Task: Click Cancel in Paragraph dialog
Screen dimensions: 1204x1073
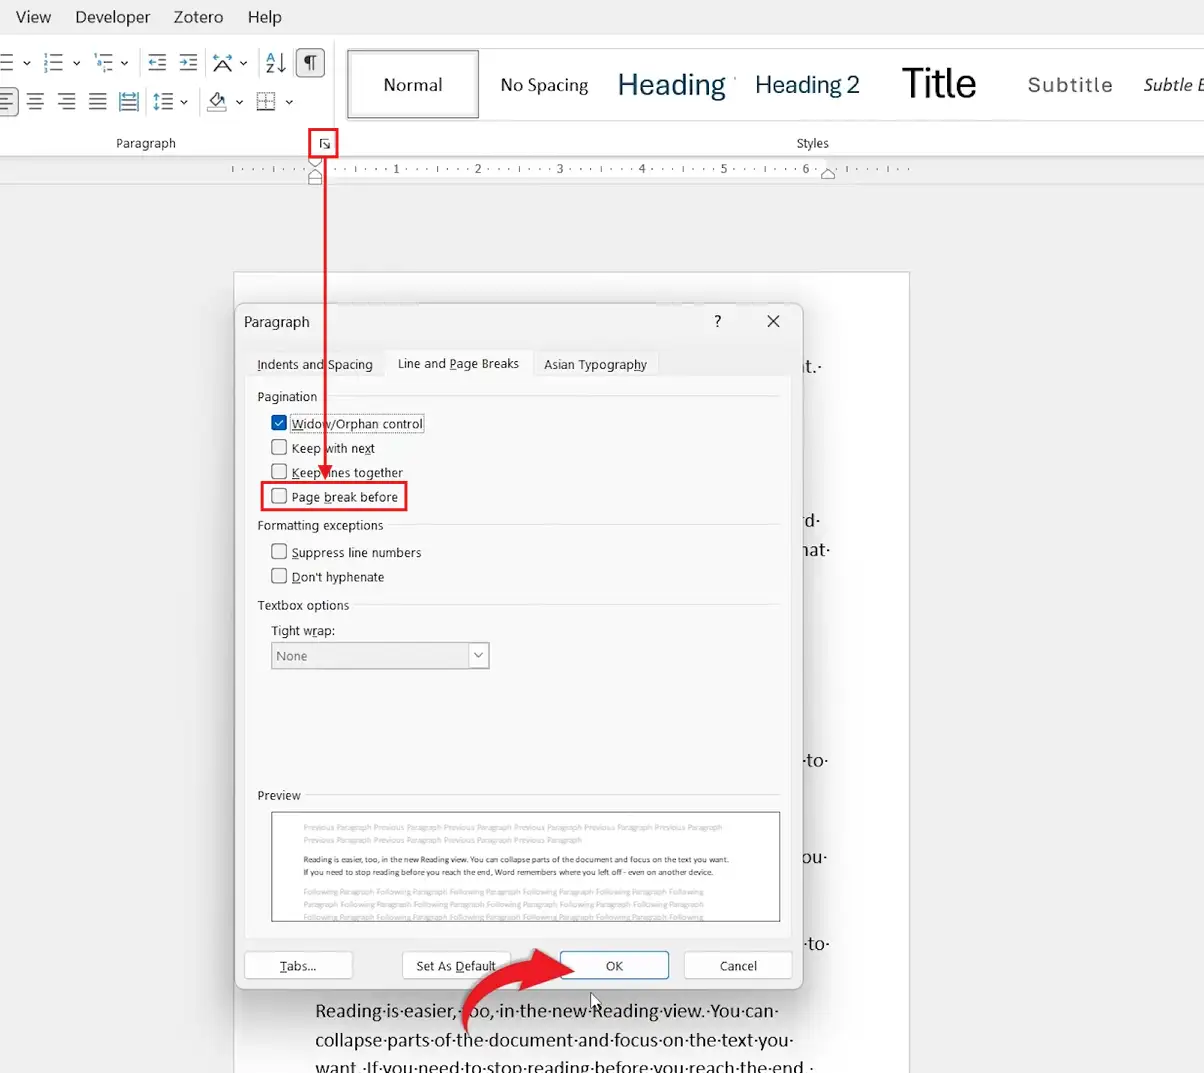Action: [738, 966]
